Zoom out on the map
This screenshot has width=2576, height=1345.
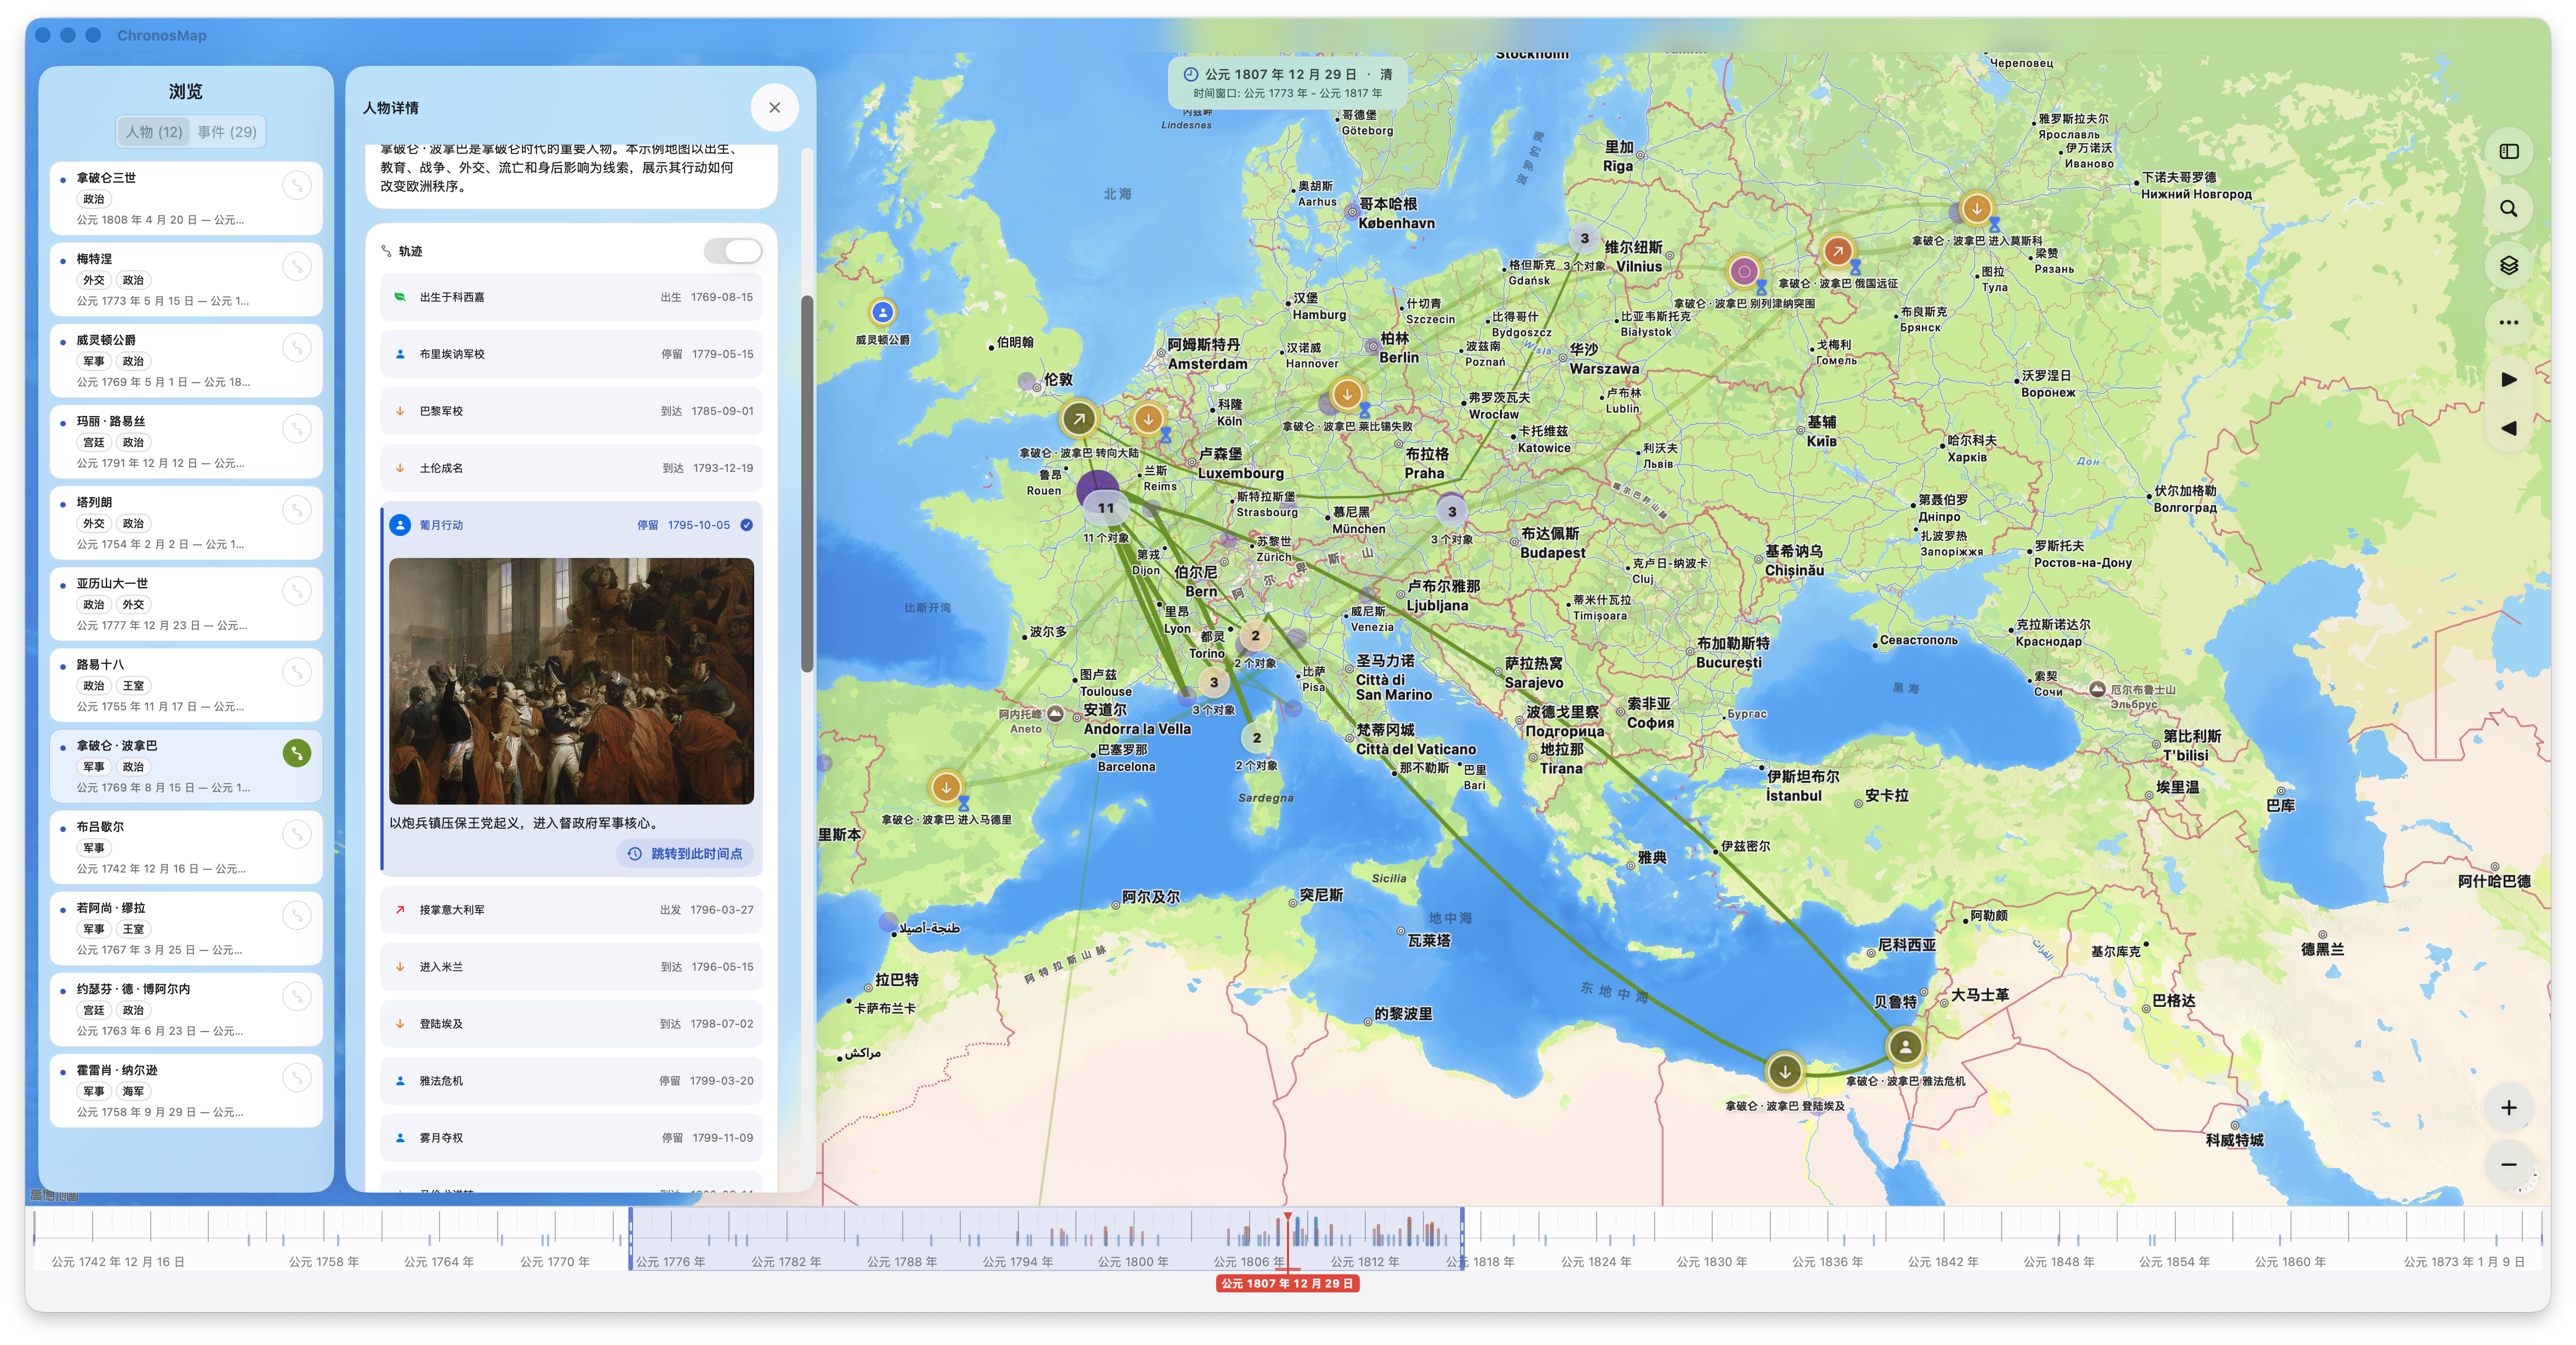pos(2508,1164)
